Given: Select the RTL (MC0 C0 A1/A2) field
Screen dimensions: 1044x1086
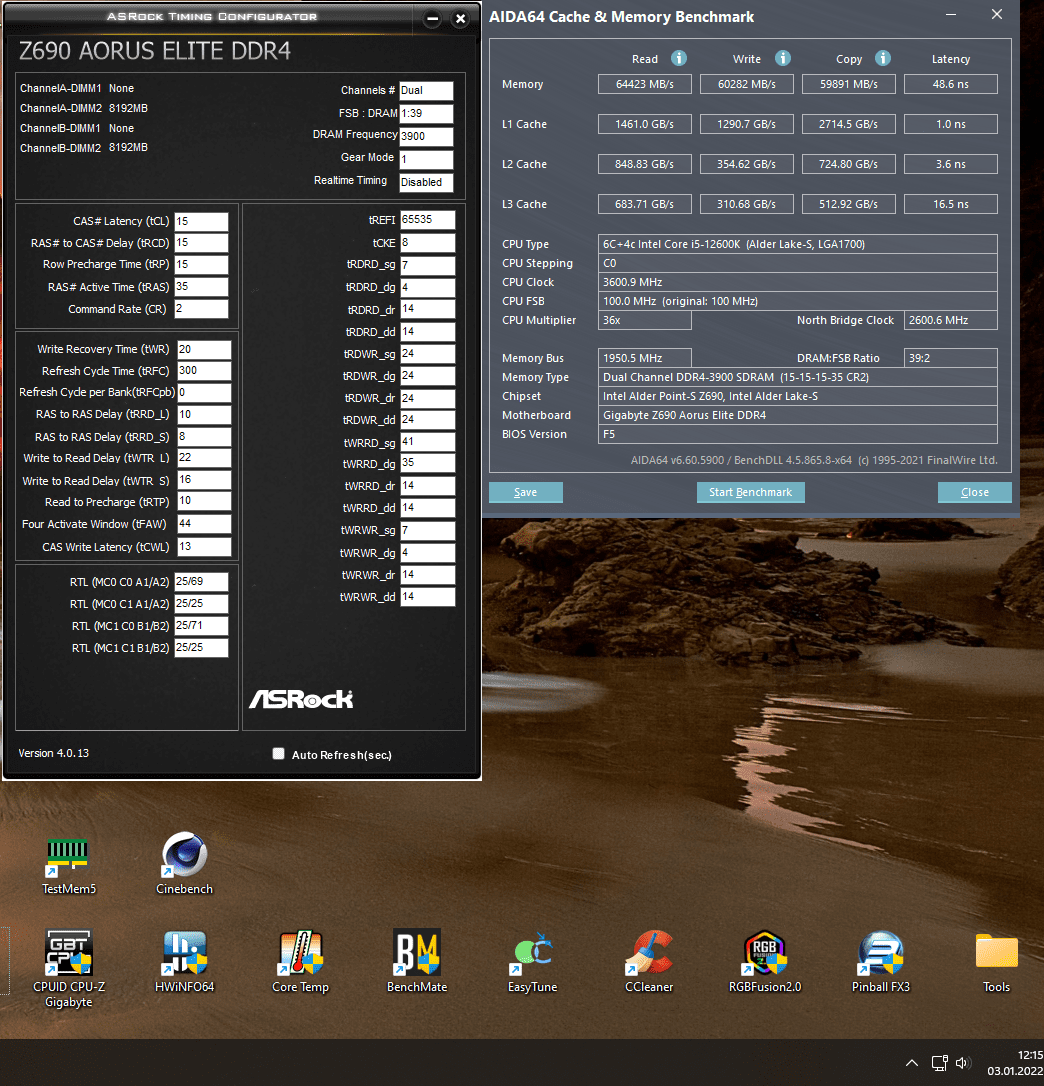Looking at the screenshot, I should point(201,582).
